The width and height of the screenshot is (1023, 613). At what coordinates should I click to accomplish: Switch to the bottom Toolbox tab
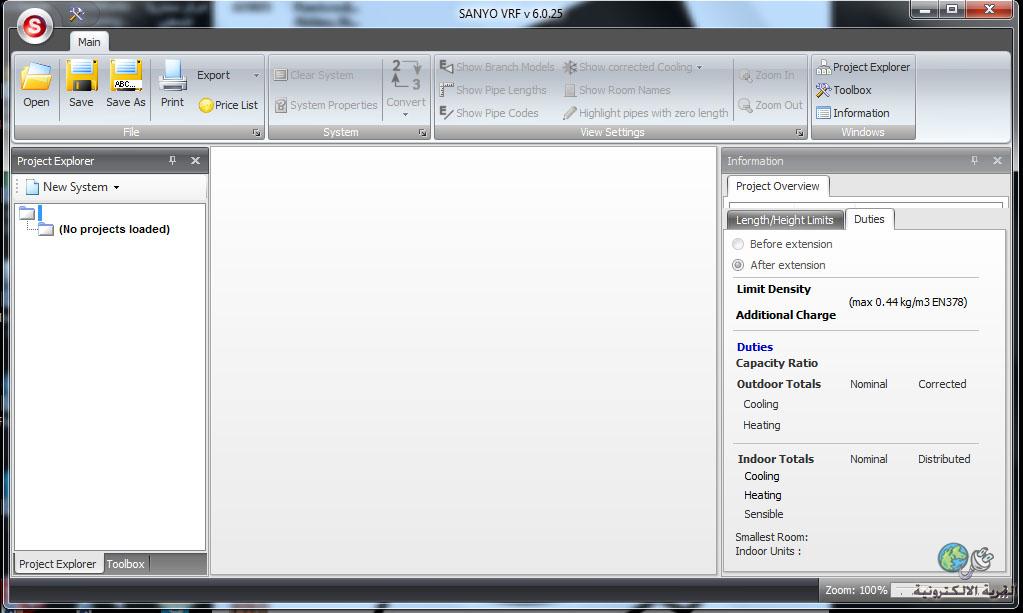[126, 564]
